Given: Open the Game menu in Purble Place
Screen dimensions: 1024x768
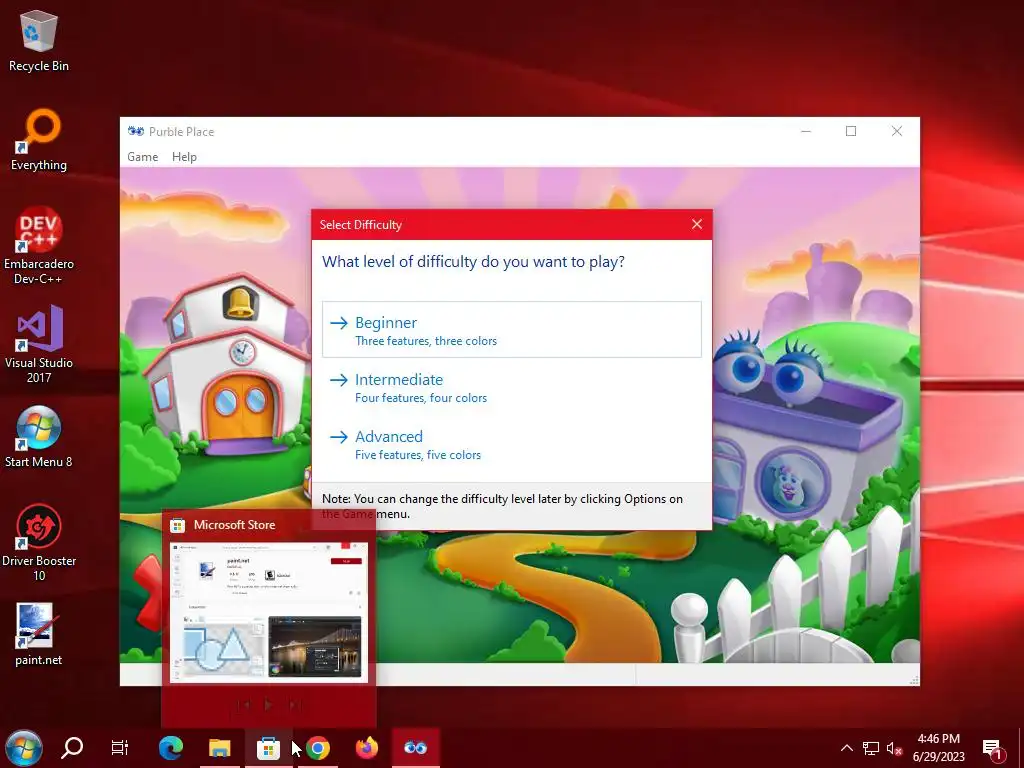Looking at the screenshot, I should coord(142,157).
